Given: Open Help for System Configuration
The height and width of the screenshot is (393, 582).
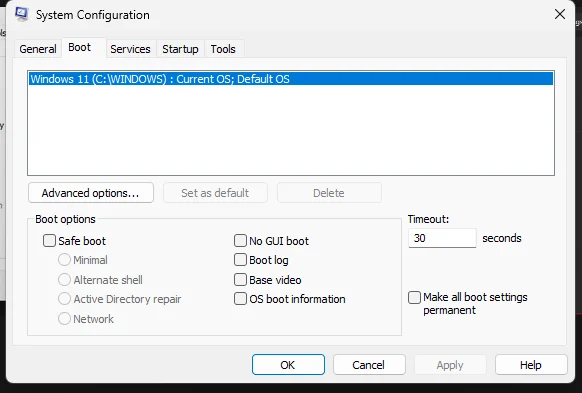Looking at the screenshot, I should [x=531, y=365].
